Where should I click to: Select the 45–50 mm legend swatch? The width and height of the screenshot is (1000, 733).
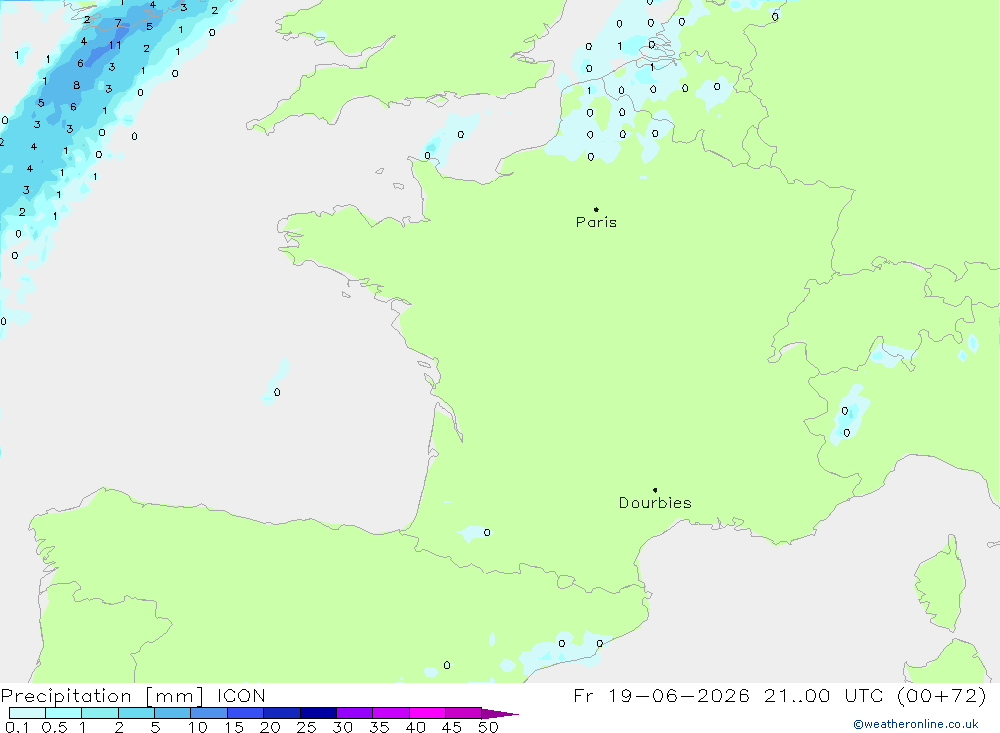(x=464, y=713)
